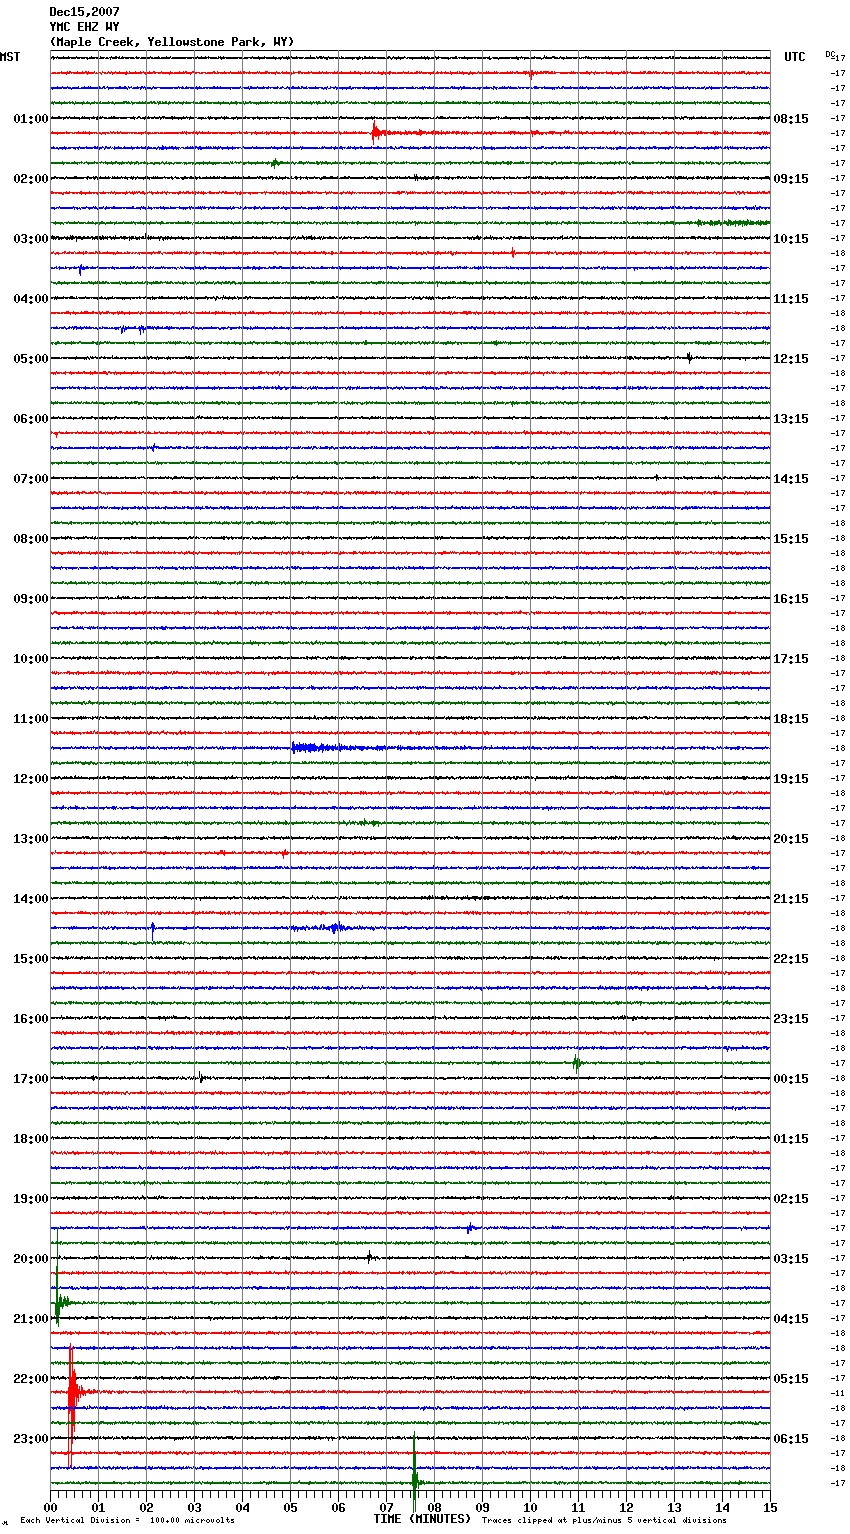
Task: Click the 03:15 UTC time label
Action: [x=791, y=1259]
